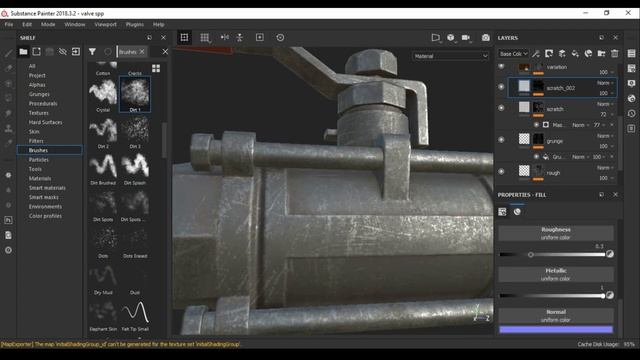
Task: Toggle the grunge layer's fill effect visibility
Action: pyautogui.click(x=536, y=157)
